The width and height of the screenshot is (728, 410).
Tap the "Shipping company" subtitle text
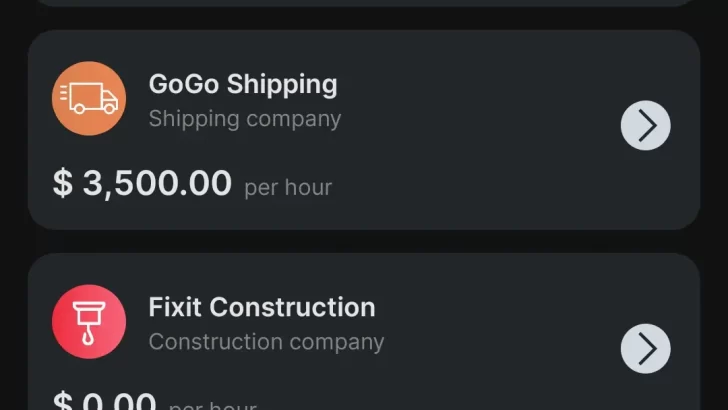pos(245,119)
